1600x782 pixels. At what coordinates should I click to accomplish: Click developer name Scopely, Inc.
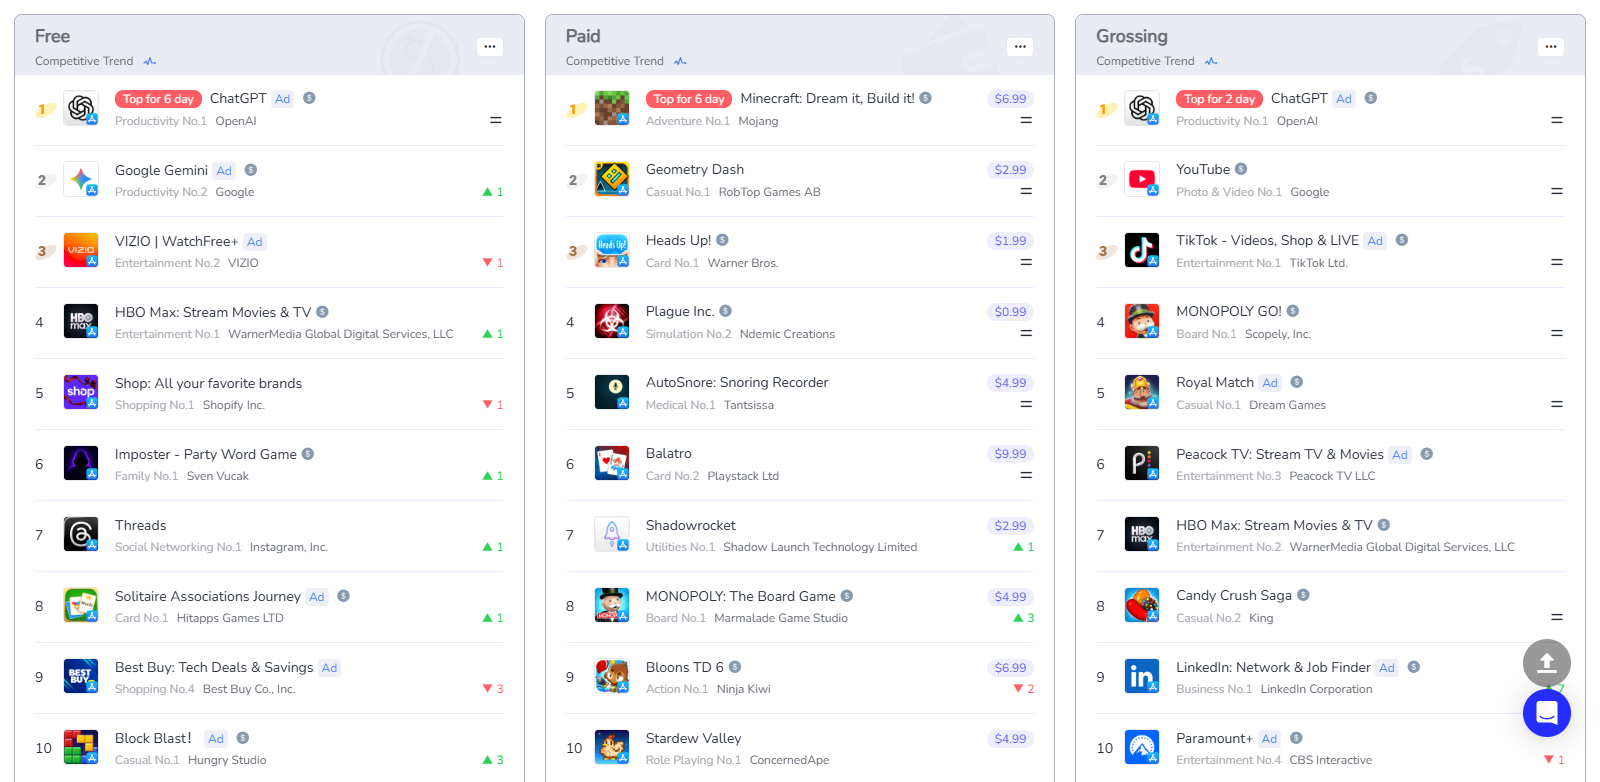coord(1277,334)
